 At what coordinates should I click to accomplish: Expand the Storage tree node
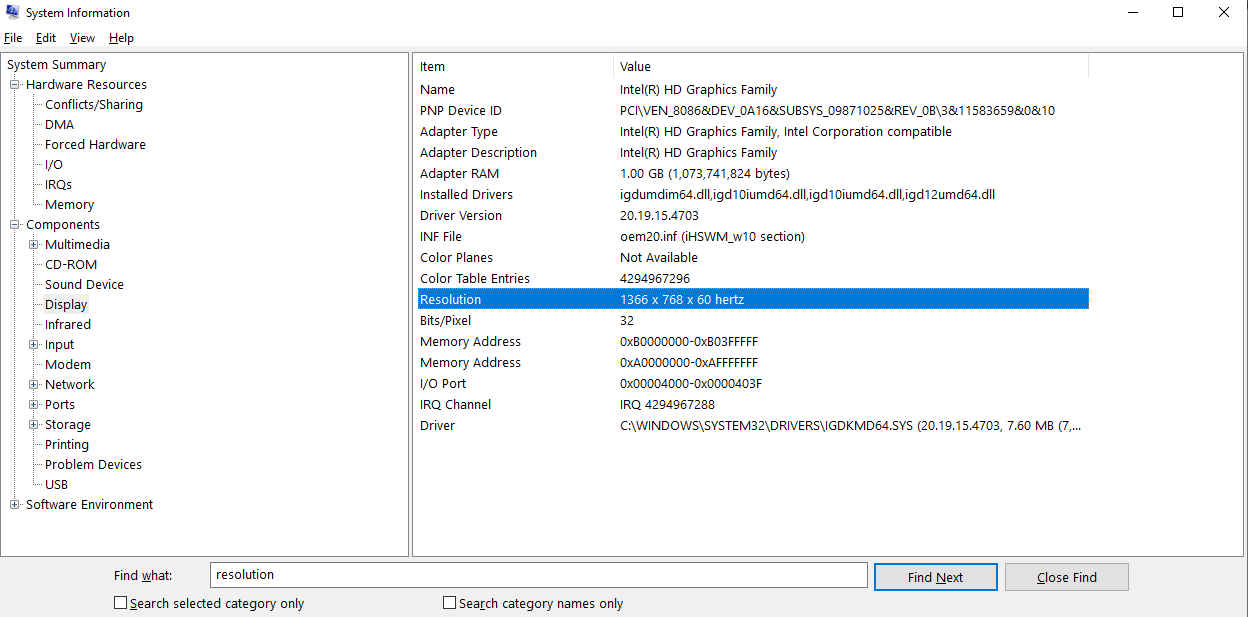click(x=34, y=425)
